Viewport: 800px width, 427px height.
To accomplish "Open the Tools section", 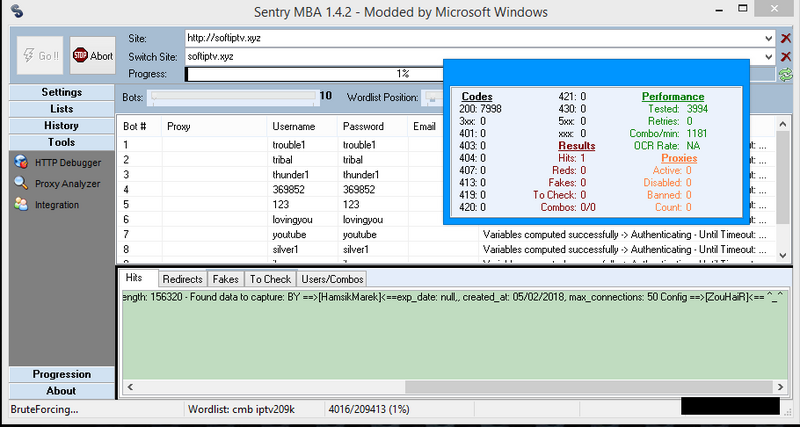I will point(62,142).
